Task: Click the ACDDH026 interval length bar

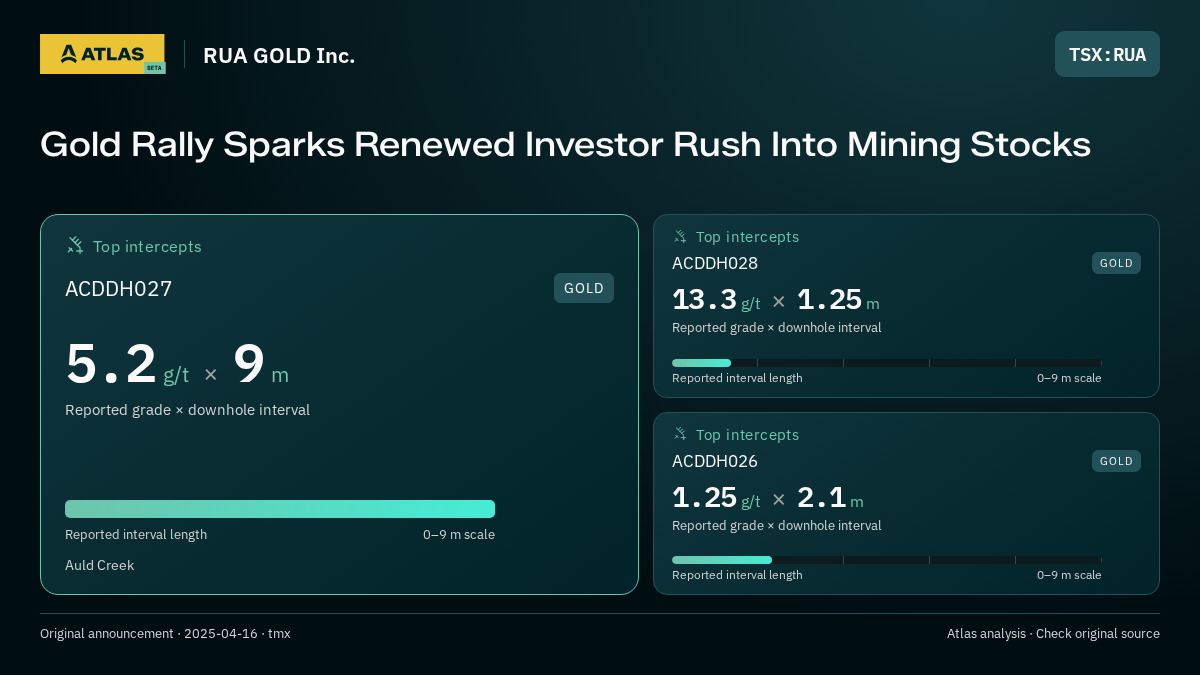Action: tap(887, 560)
